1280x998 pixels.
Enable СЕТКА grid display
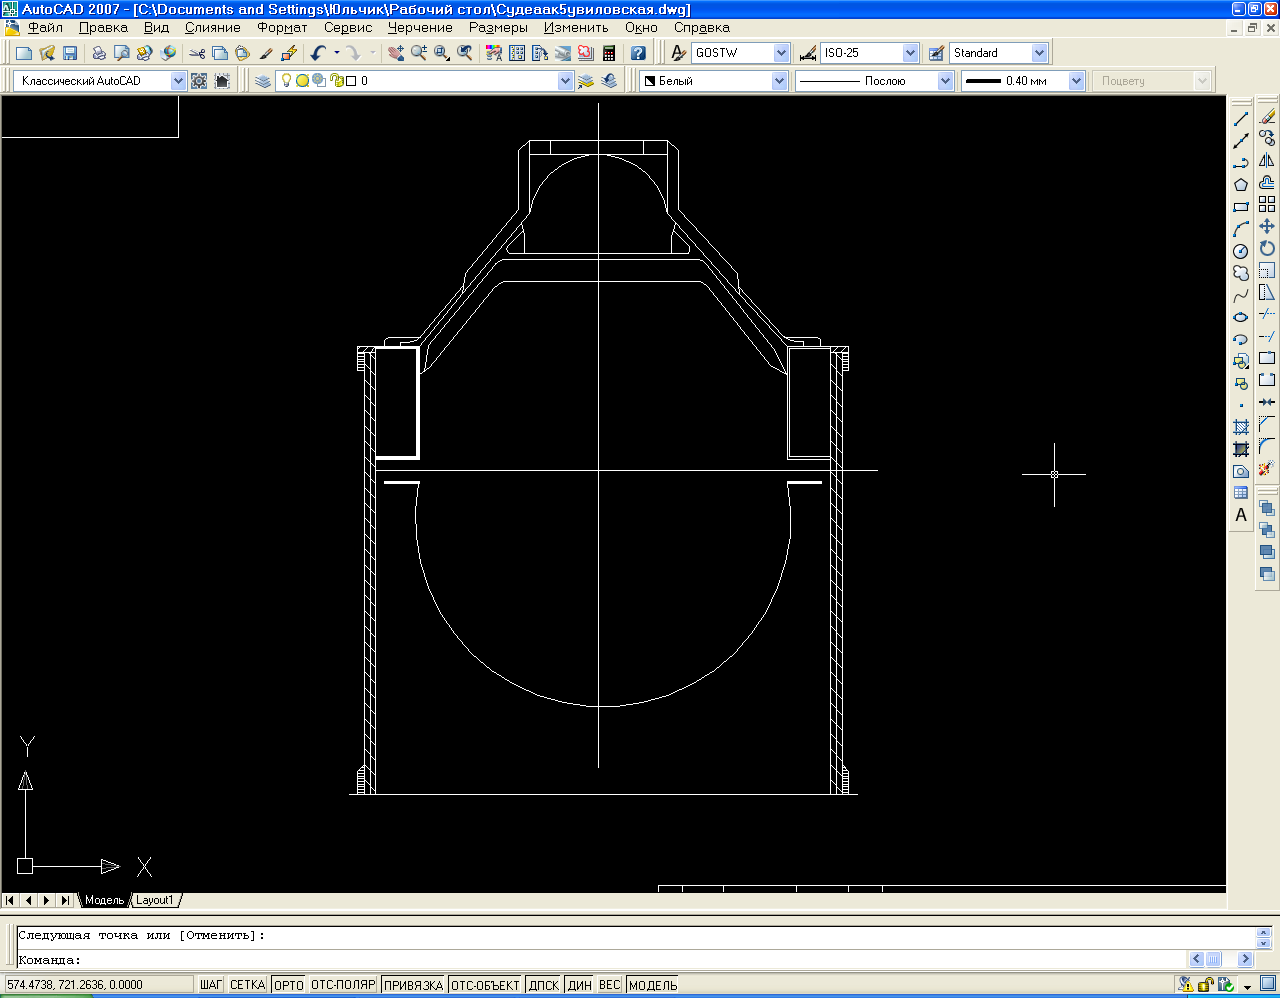point(247,985)
